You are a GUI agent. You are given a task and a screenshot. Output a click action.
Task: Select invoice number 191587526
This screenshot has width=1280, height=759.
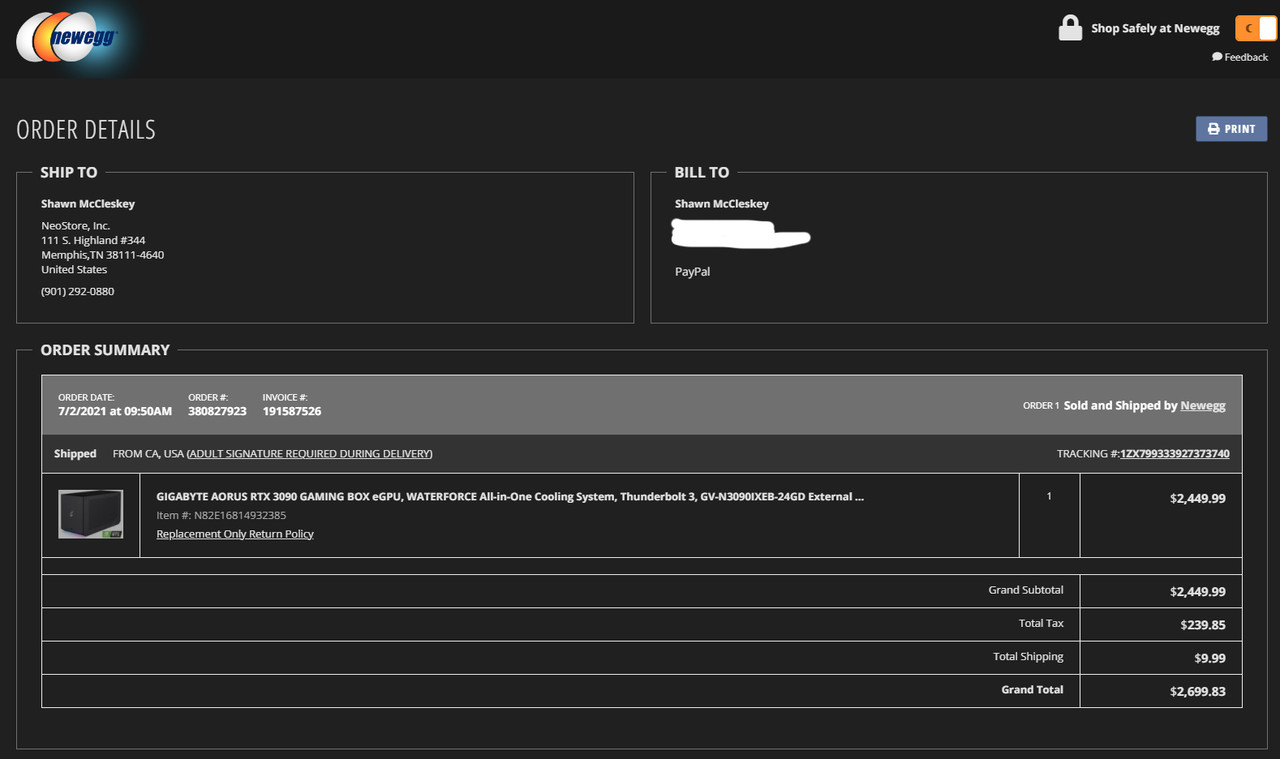coord(292,411)
